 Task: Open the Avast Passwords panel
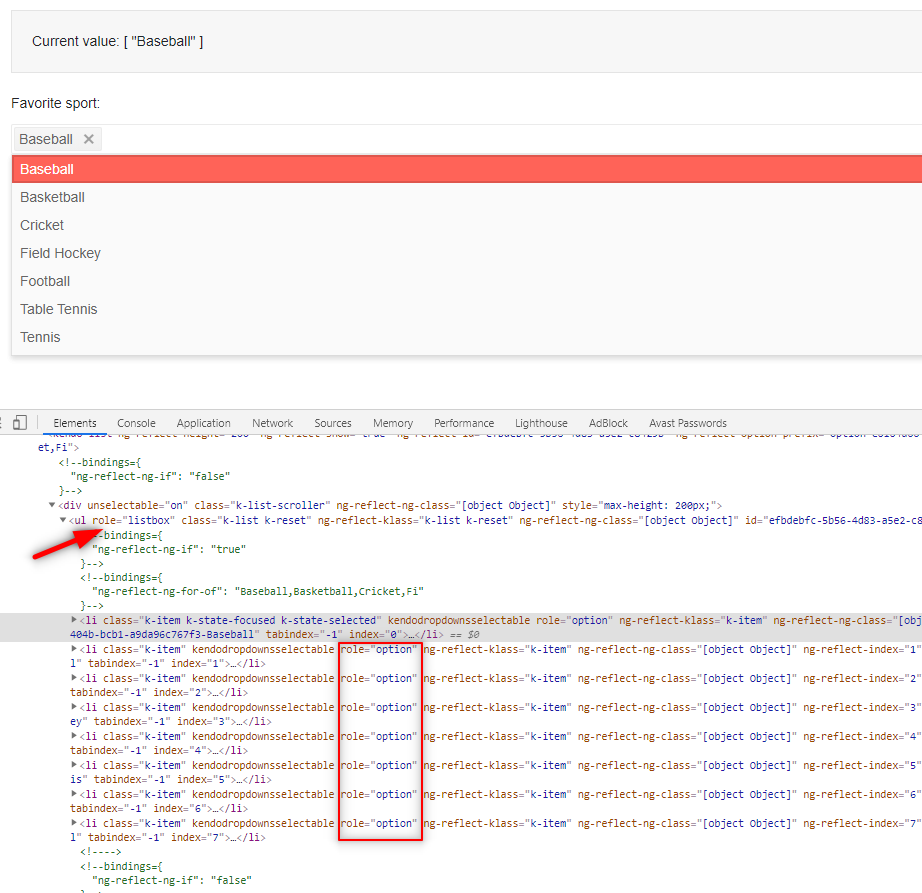[687, 423]
